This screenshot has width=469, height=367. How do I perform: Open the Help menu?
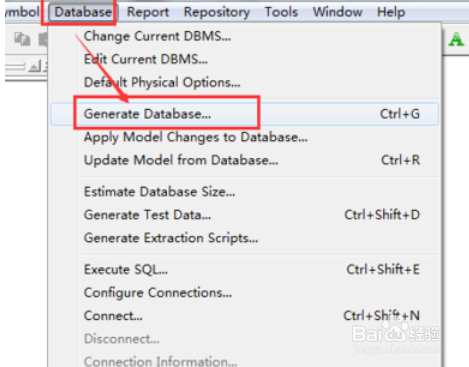coord(391,12)
